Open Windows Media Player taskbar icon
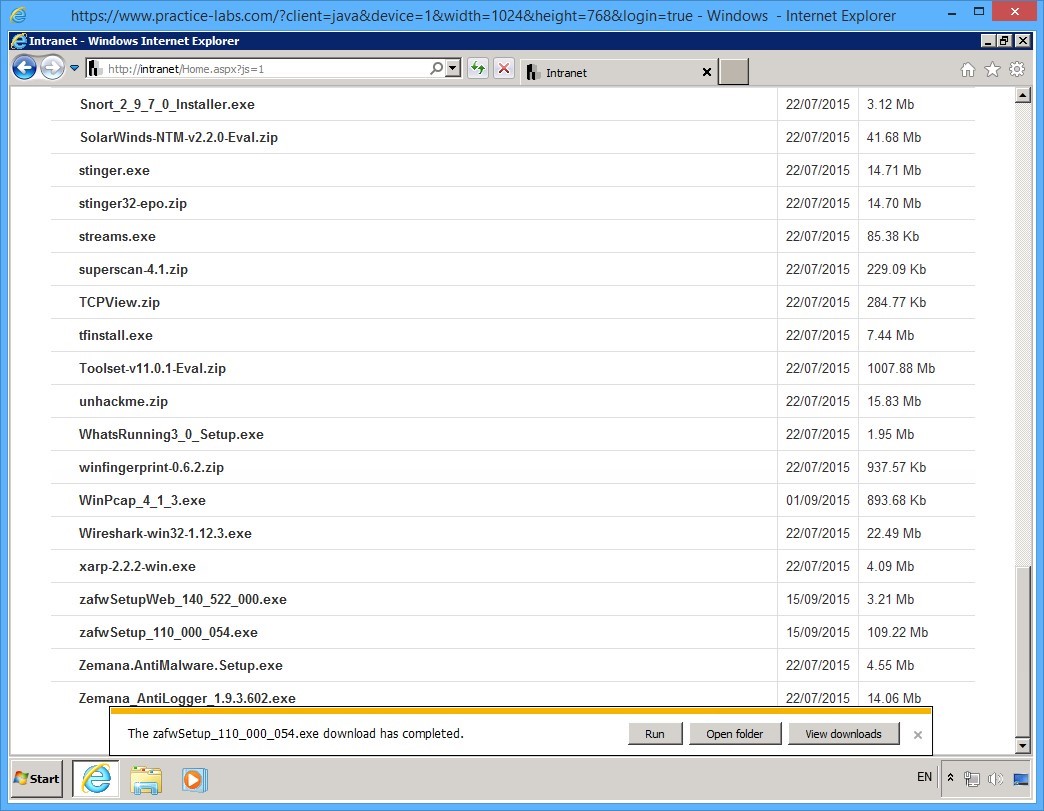Viewport: 1044px width, 811px height. pos(194,779)
